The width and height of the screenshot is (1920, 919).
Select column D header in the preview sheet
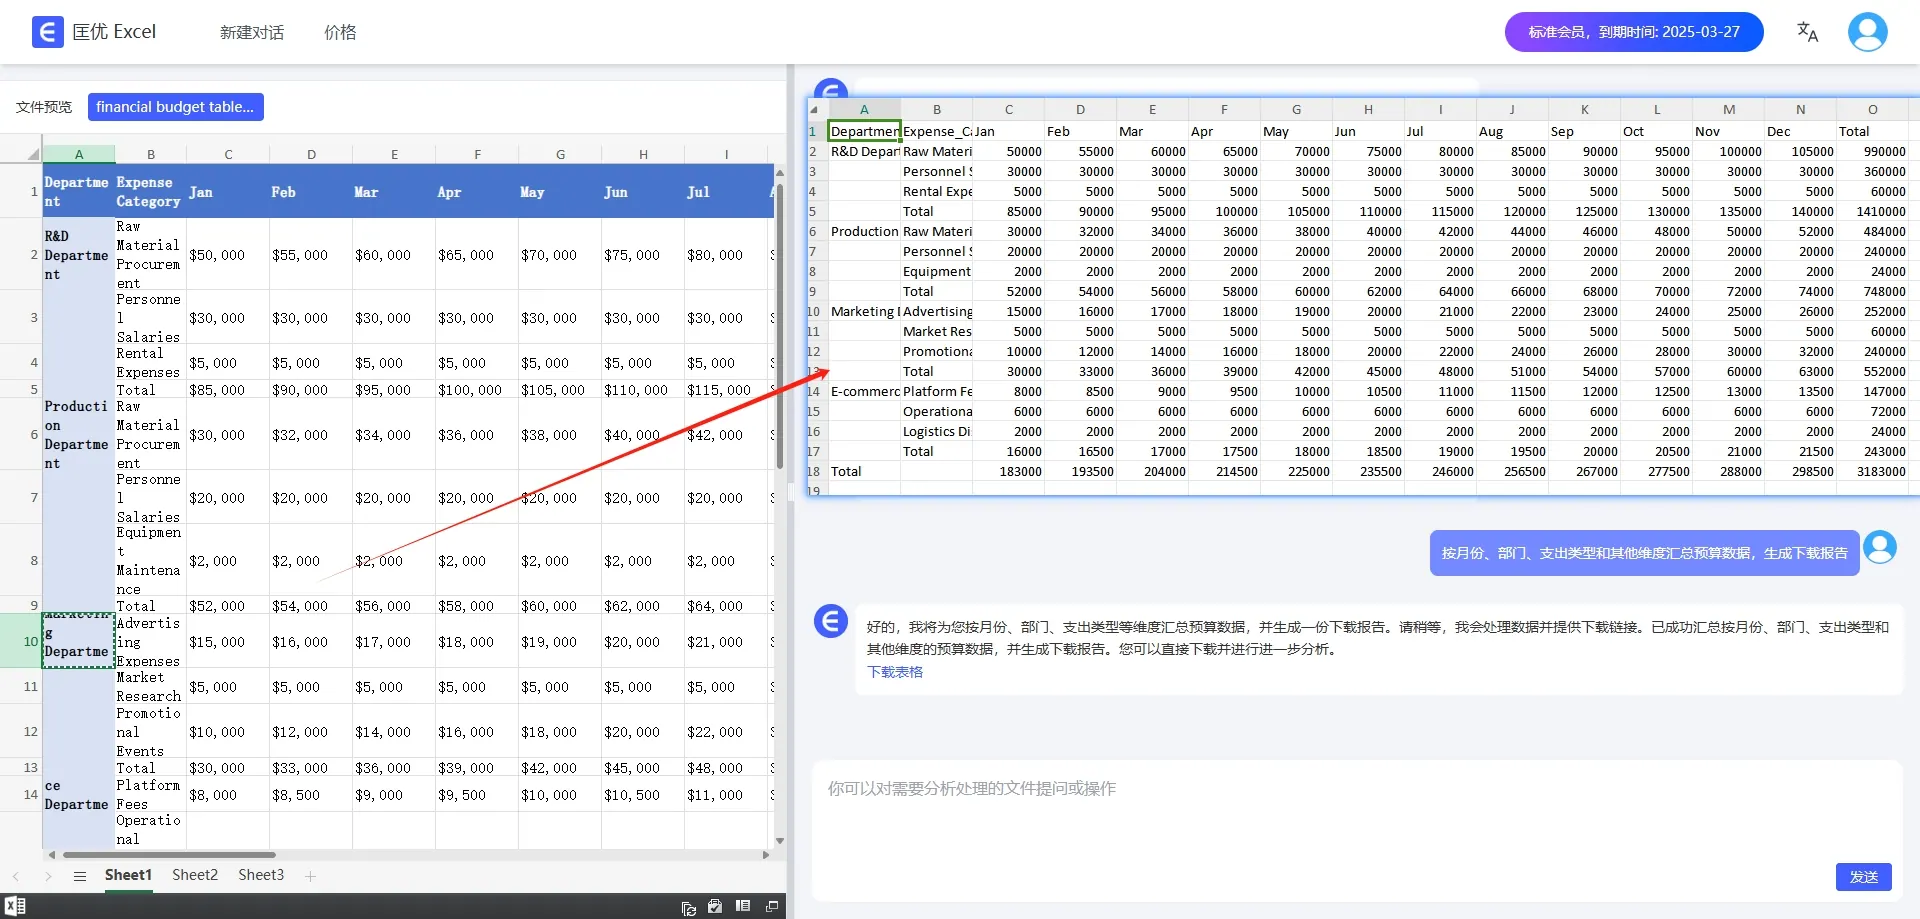pos(311,154)
